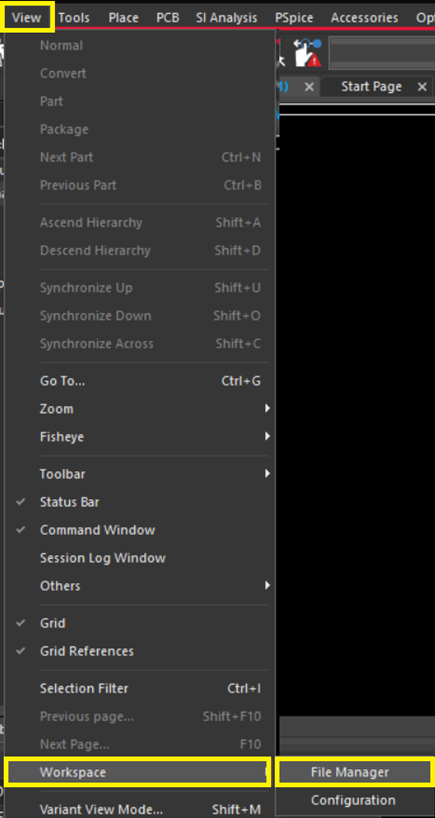The height and width of the screenshot is (818, 435).
Task: Open the PSpice menu
Action: coord(294,18)
